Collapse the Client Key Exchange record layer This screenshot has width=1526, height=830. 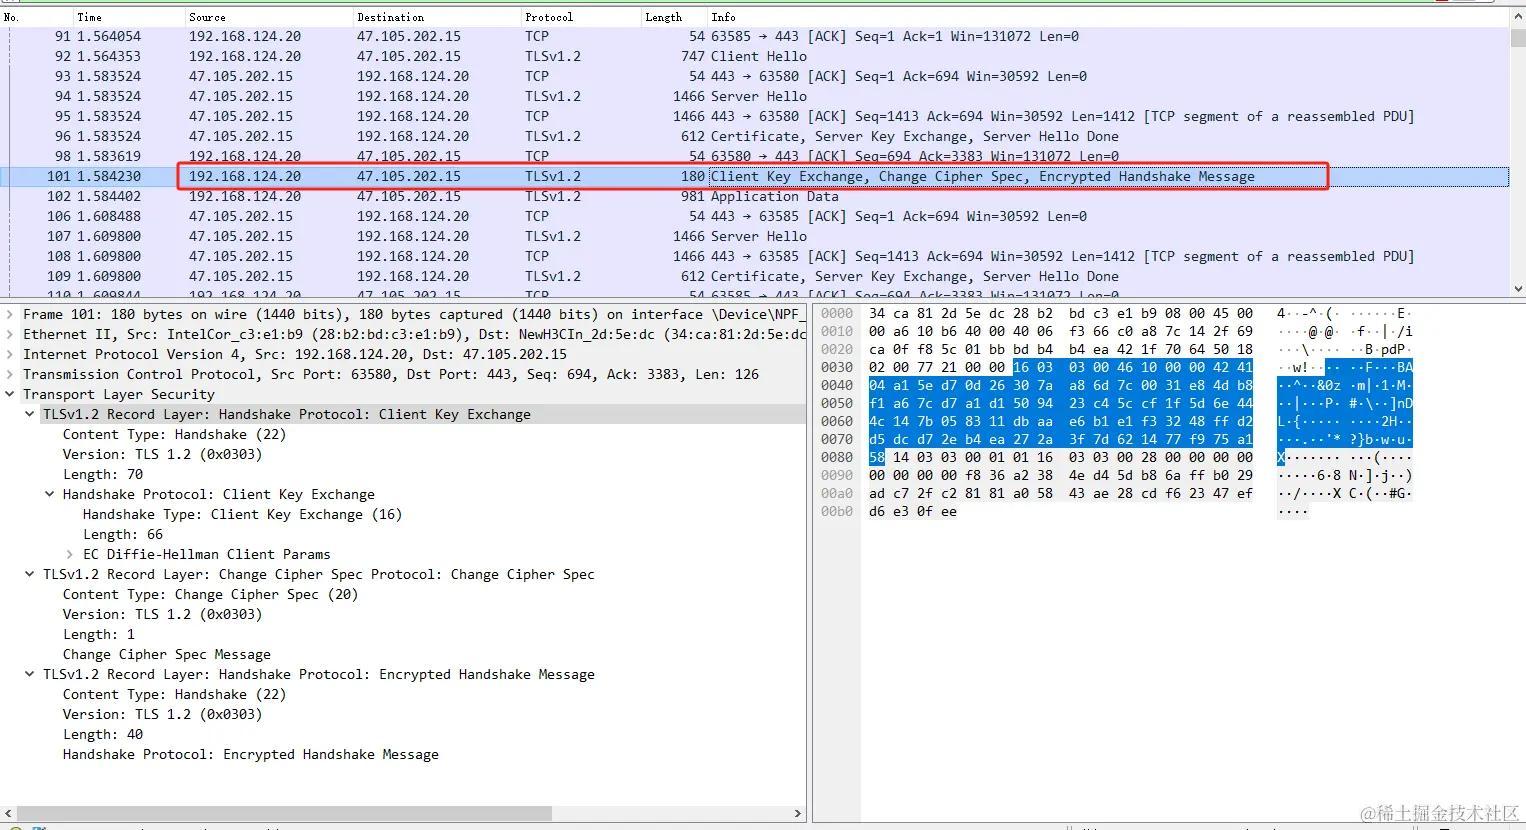[30, 414]
